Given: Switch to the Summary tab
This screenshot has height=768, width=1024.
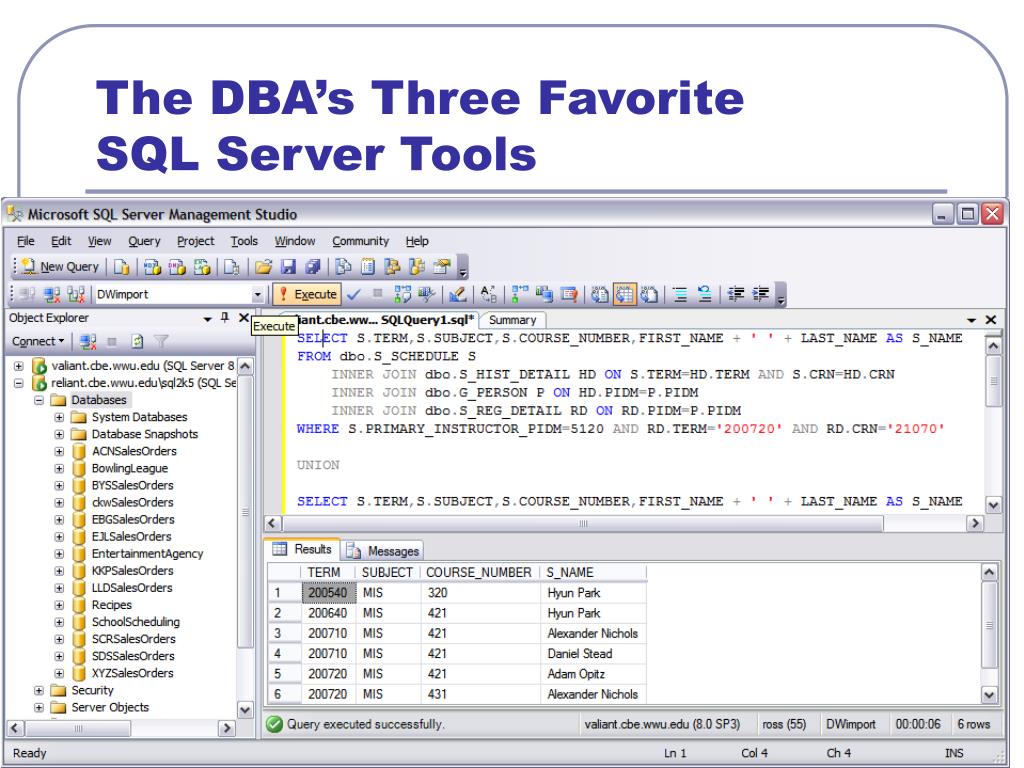Looking at the screenshot, I should point(512,320).
